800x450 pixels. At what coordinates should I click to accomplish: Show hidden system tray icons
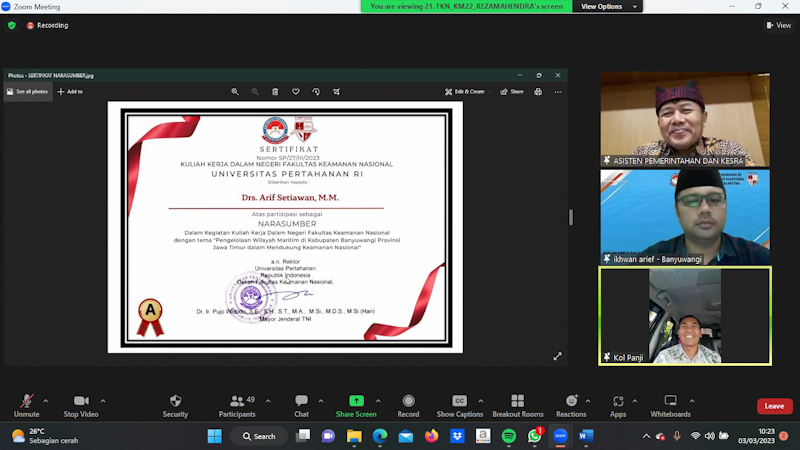[646, 436]
